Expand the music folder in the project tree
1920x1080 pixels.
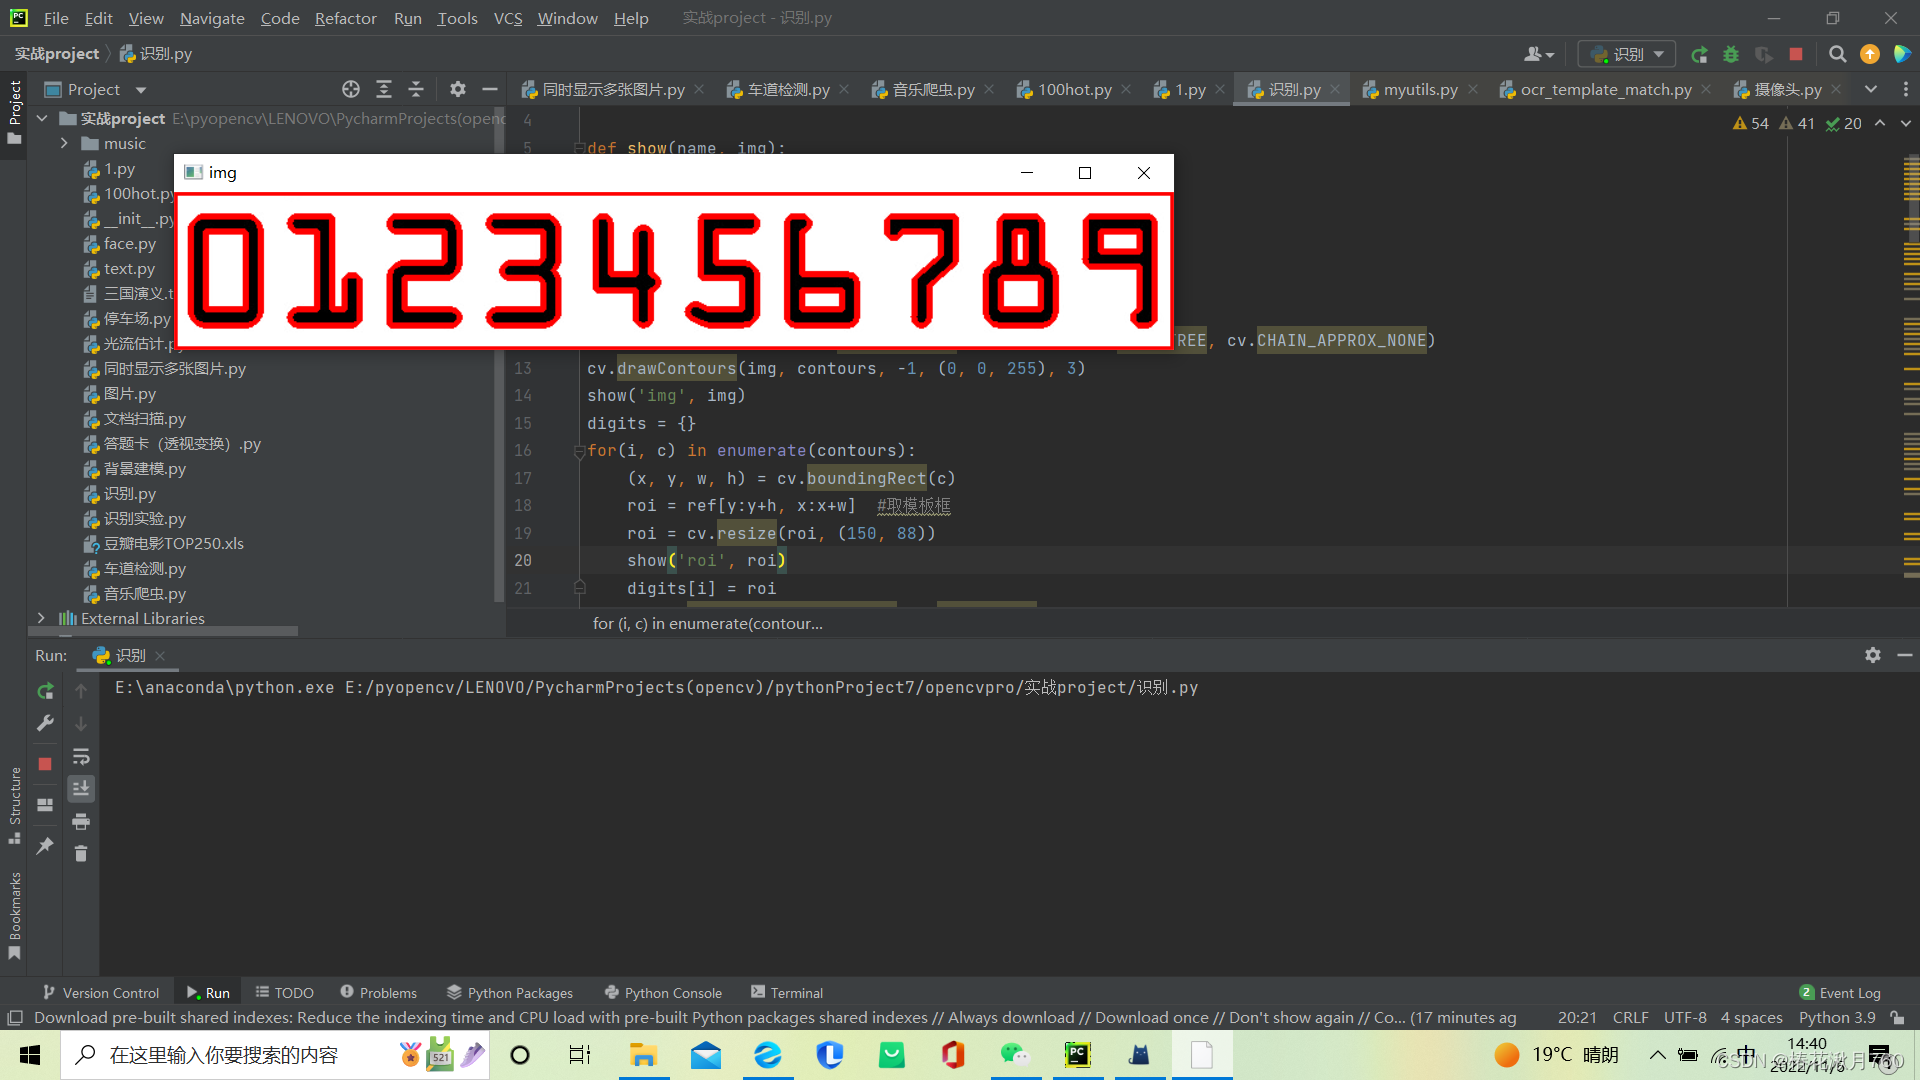pyautogui.click(x=64, y=144)
